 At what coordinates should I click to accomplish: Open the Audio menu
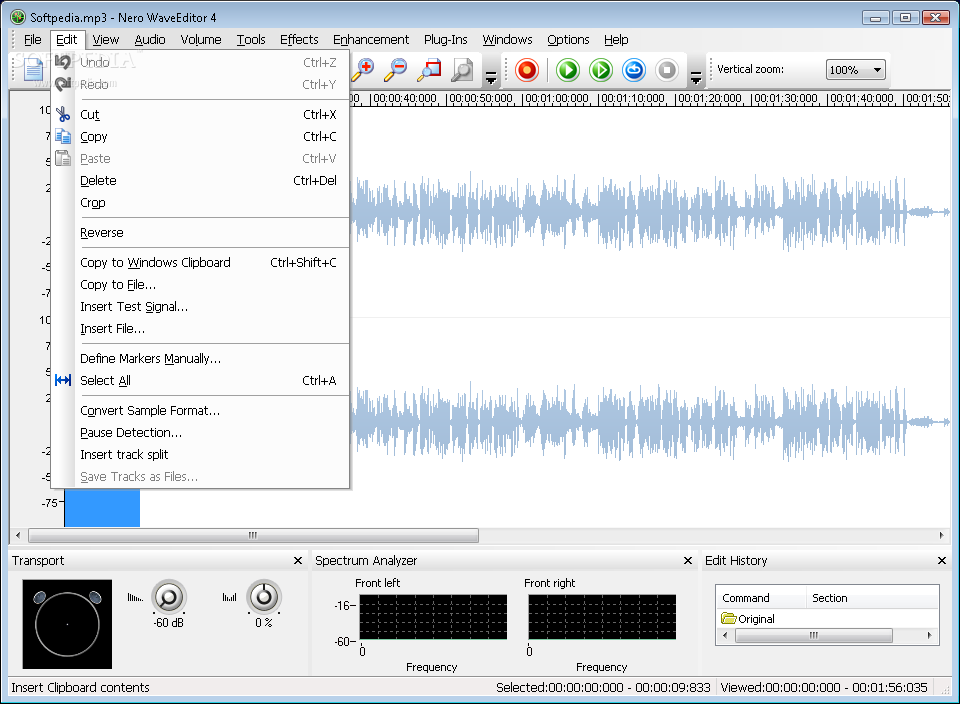tap(150, 40)
